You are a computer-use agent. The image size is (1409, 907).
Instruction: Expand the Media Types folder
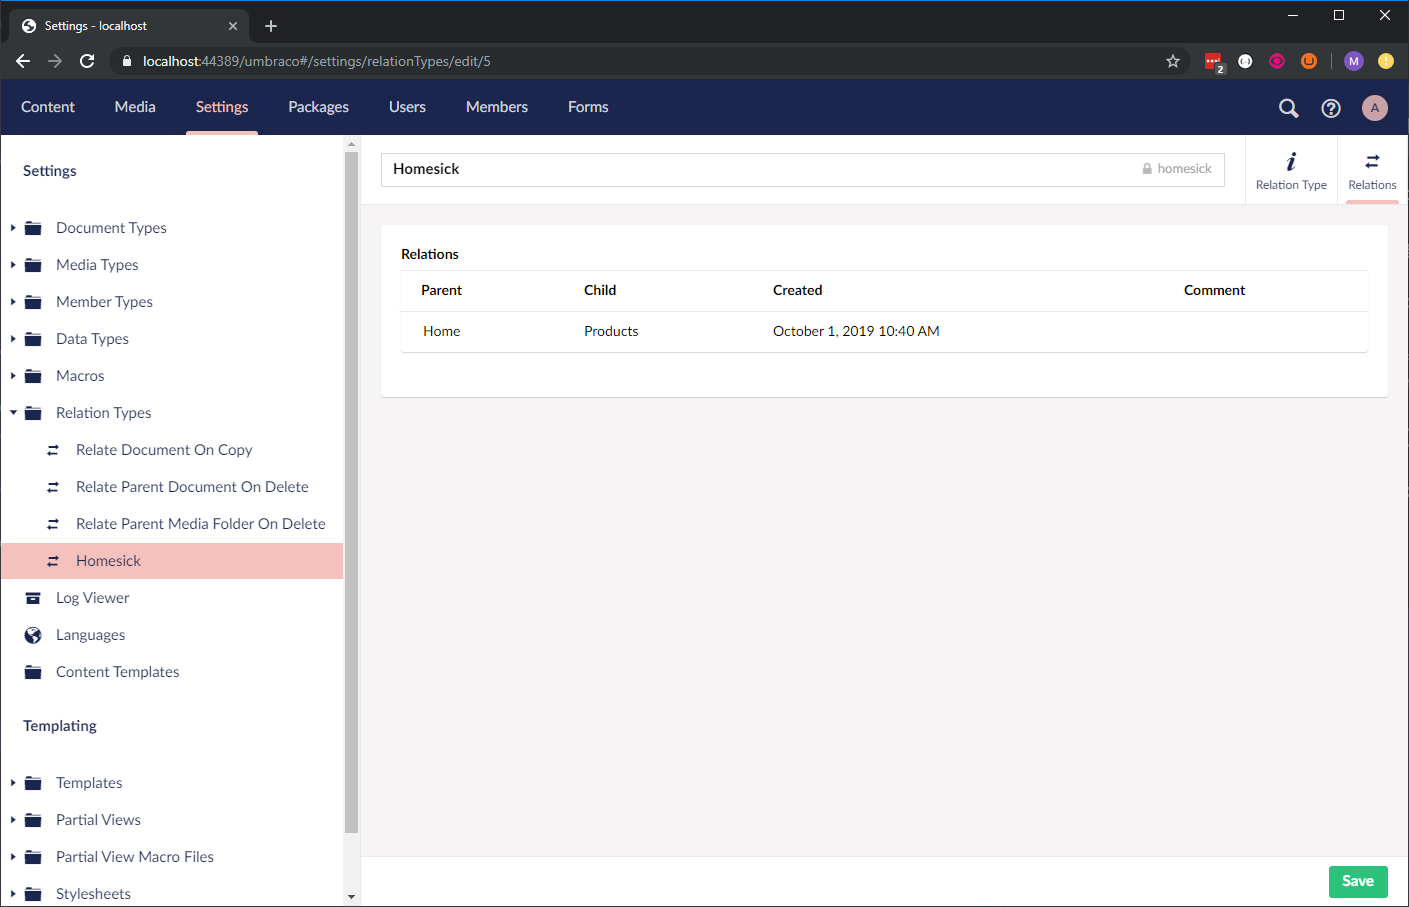13,265
